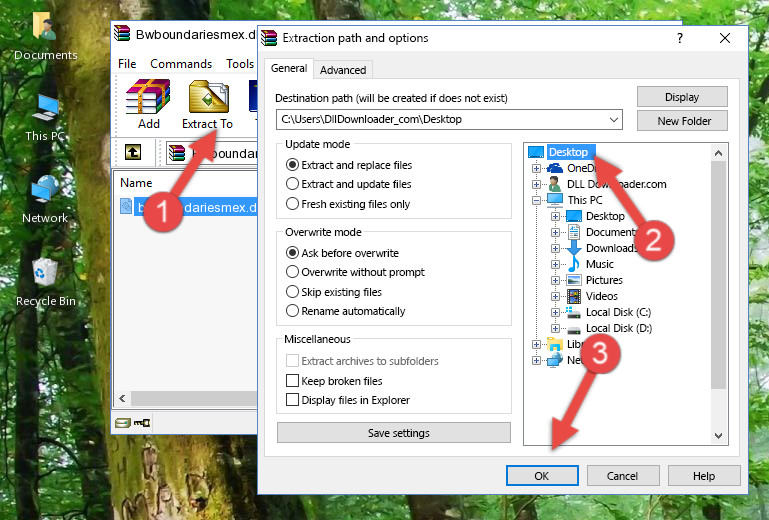Click the Save settings button
Image resolution: width=769 pixels, height=520 pixels.
click(x=394, y=433)
